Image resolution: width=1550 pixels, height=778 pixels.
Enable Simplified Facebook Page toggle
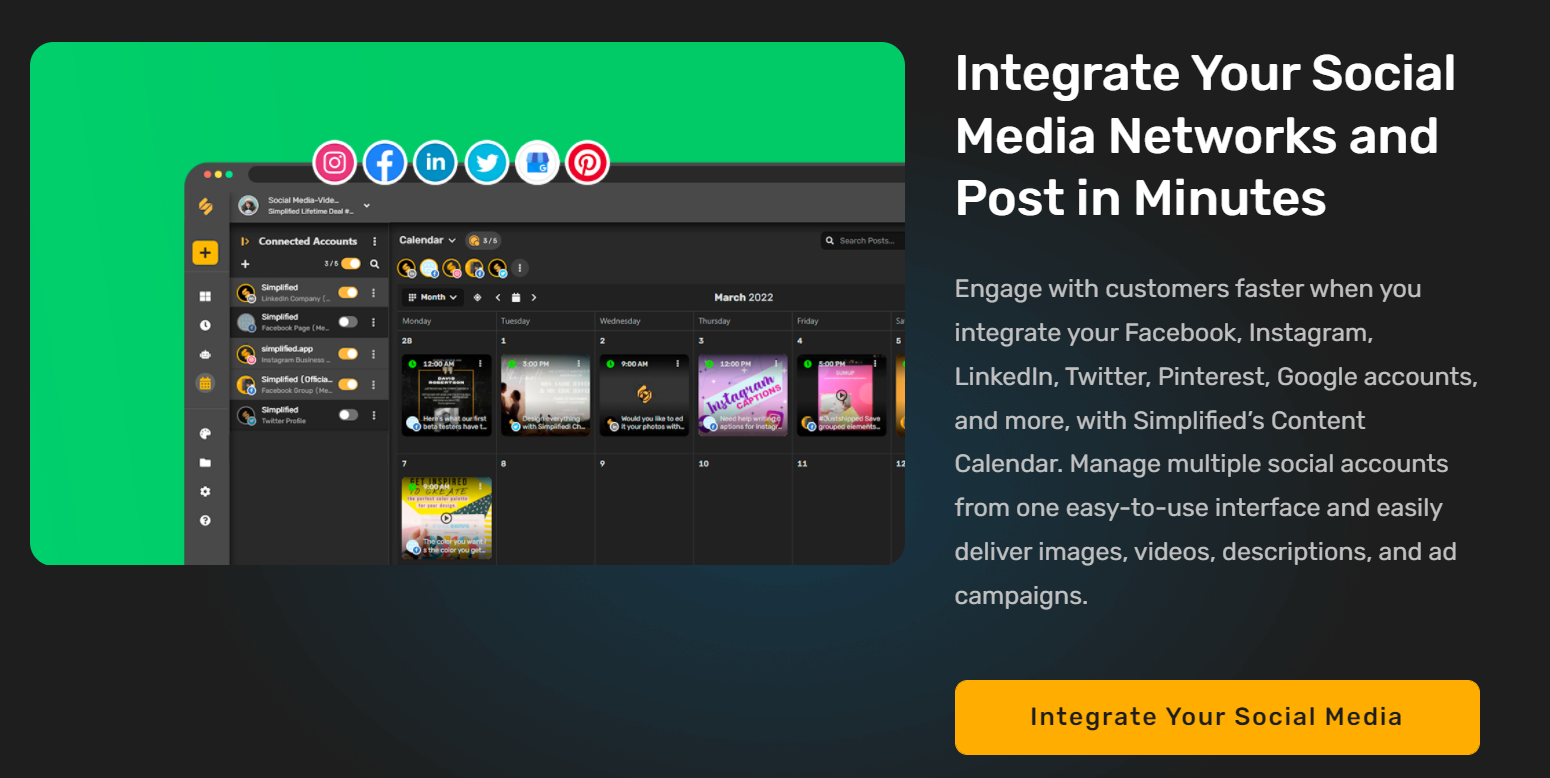(348, 322)
